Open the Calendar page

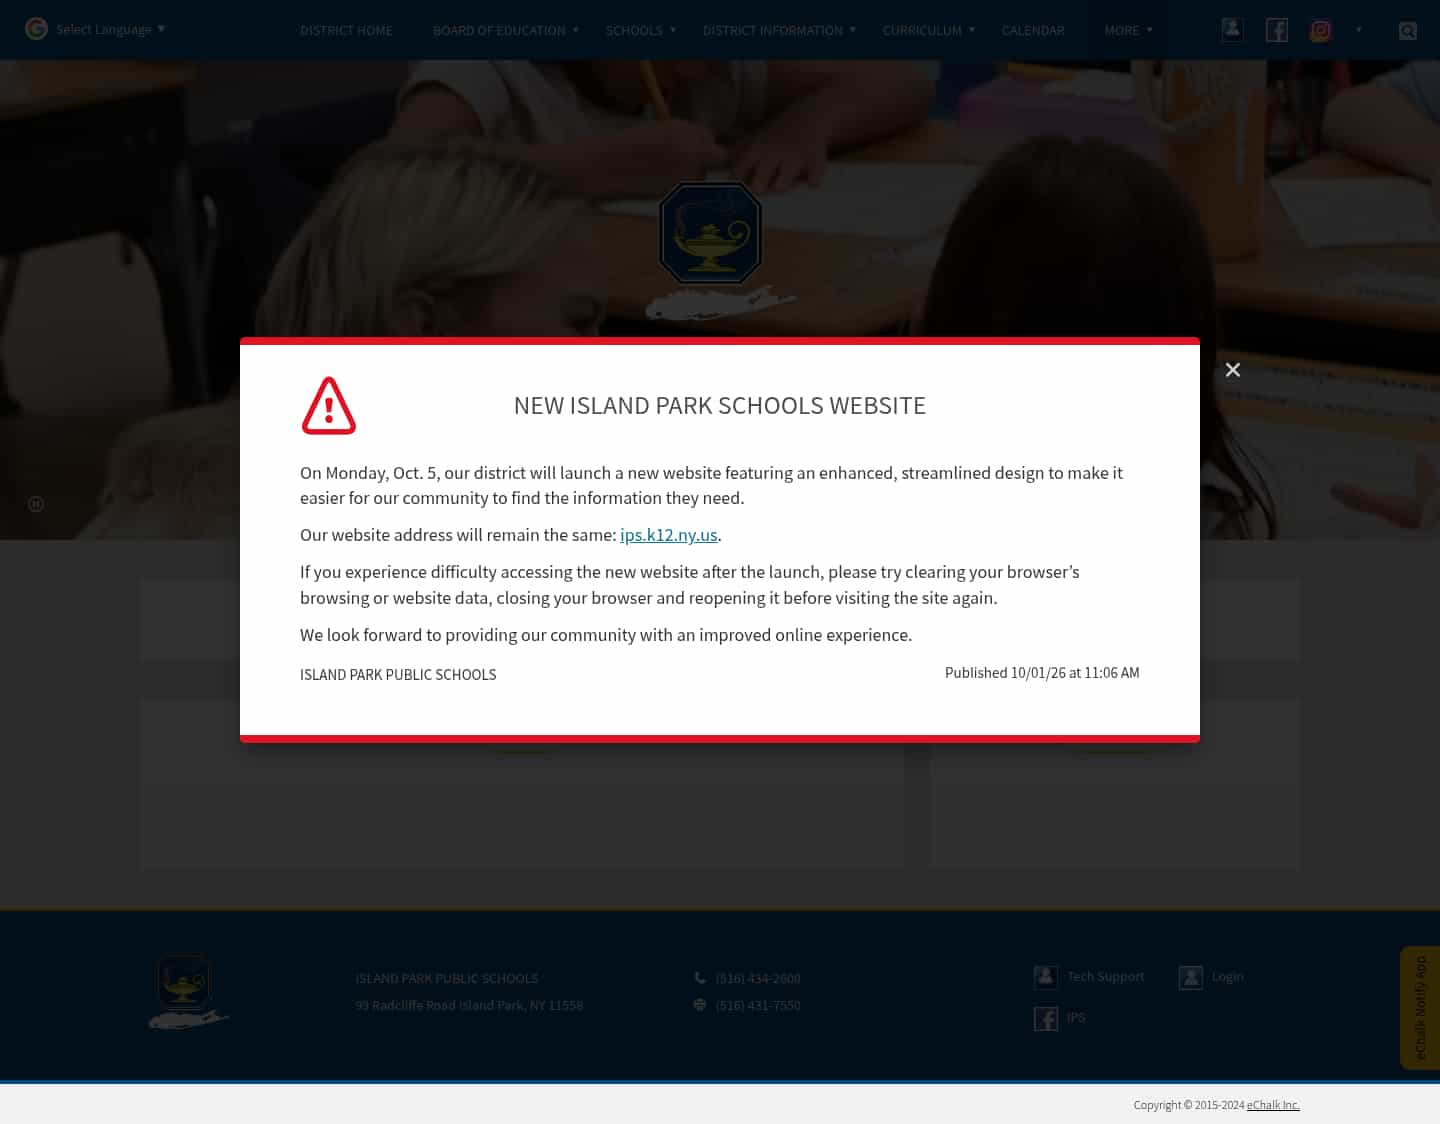pyautogui.click(x=1033, y=30)
